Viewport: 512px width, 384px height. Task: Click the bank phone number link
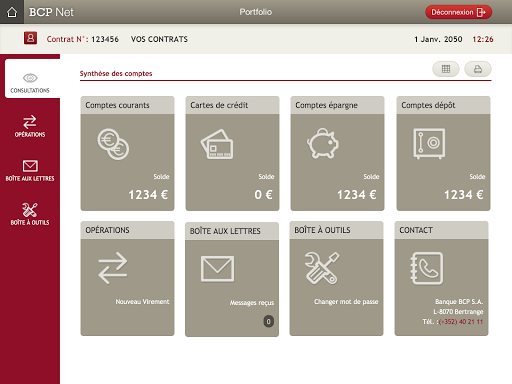[461, 322]
